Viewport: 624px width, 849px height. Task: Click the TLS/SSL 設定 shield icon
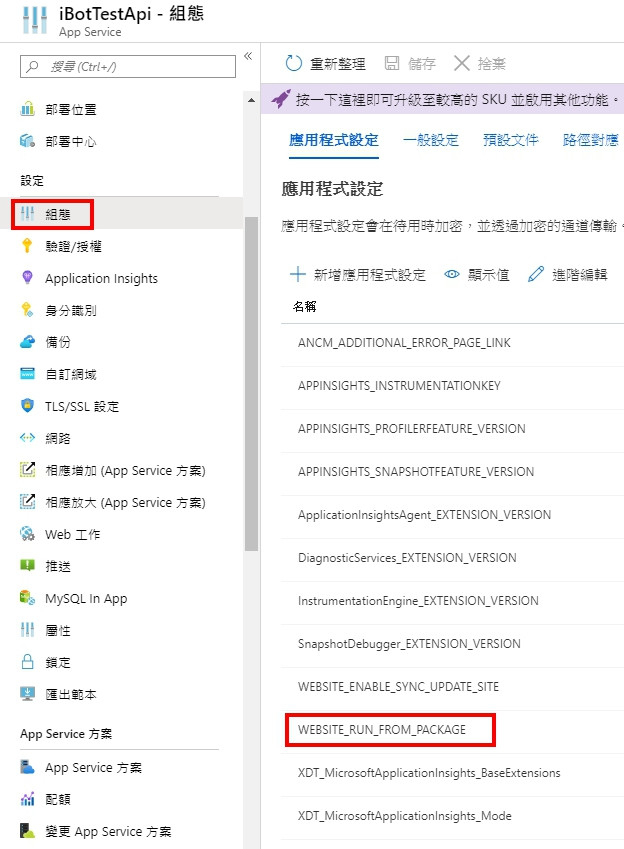click(27, 406)
